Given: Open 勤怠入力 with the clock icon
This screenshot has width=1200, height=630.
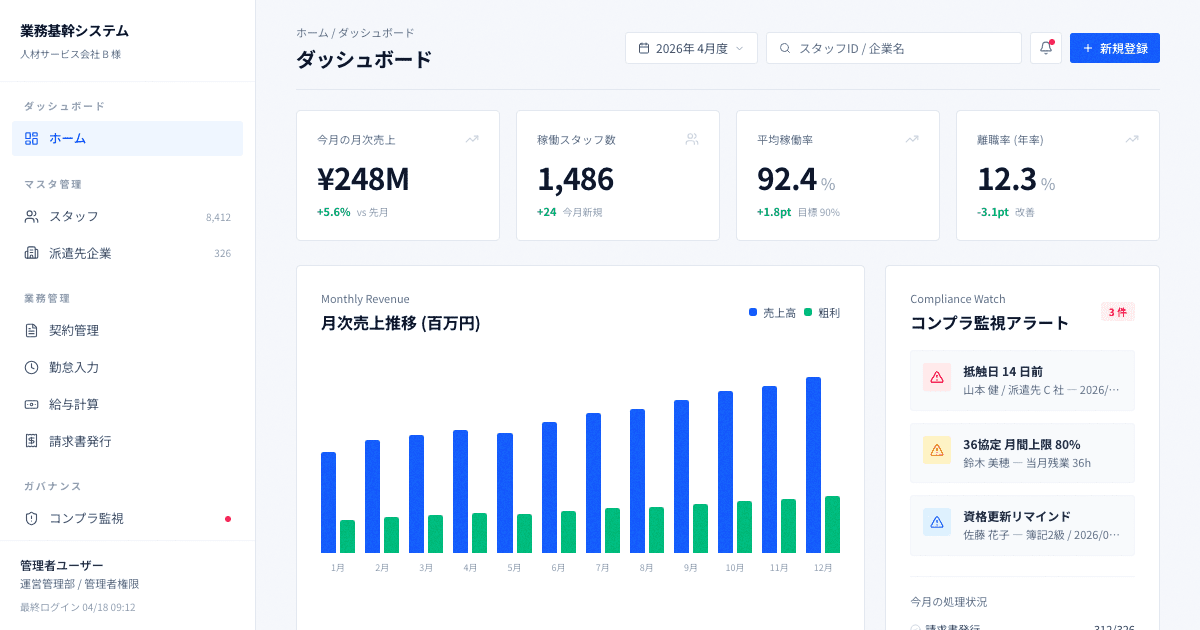Looking at the screenshot, I should 32,367.
